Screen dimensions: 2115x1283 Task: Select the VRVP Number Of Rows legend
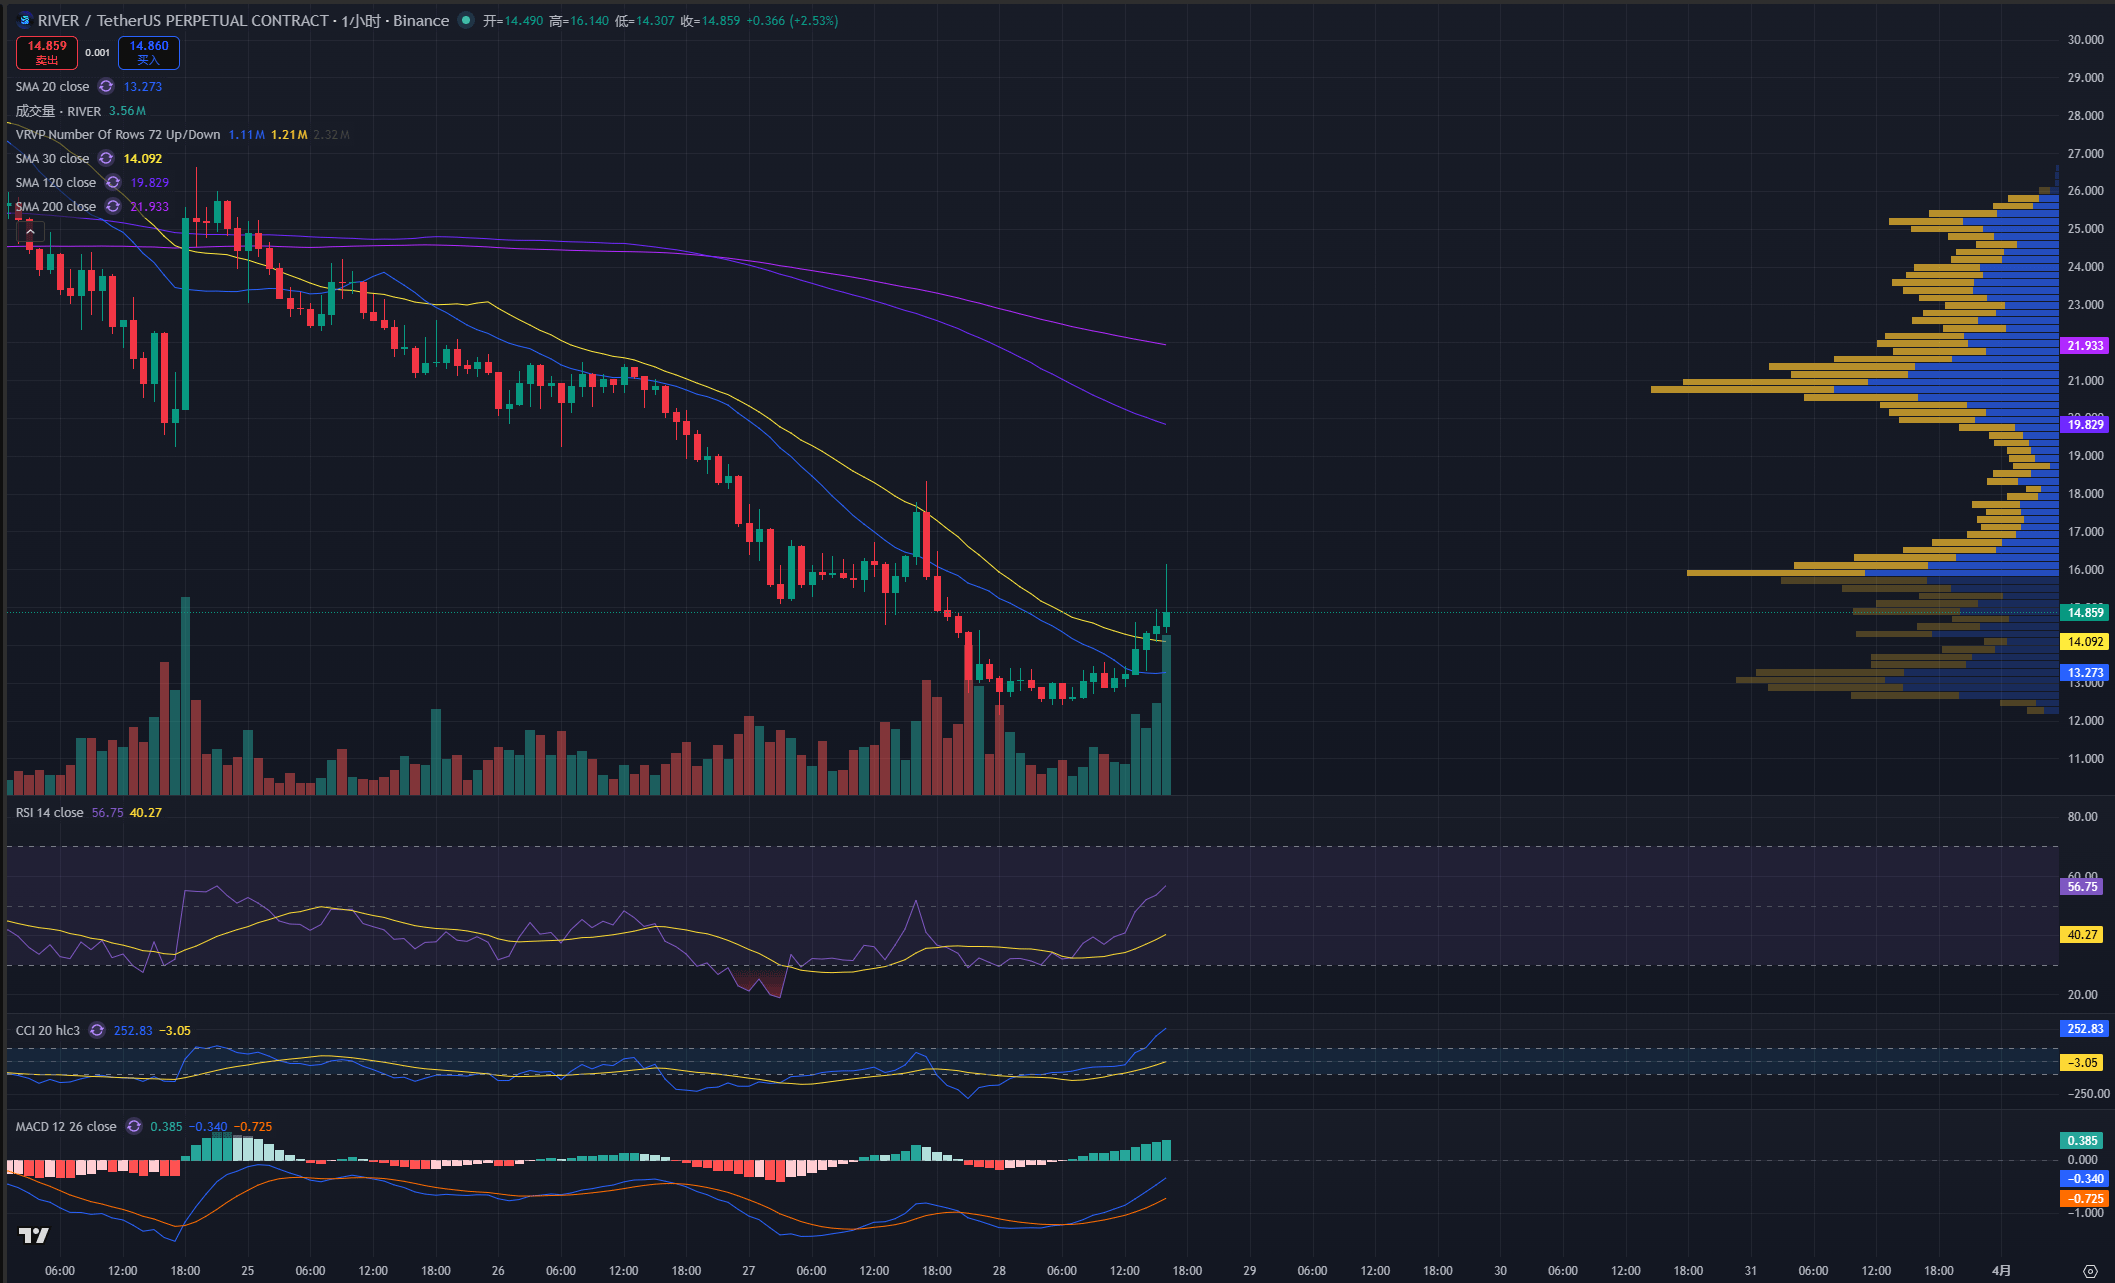118,135
